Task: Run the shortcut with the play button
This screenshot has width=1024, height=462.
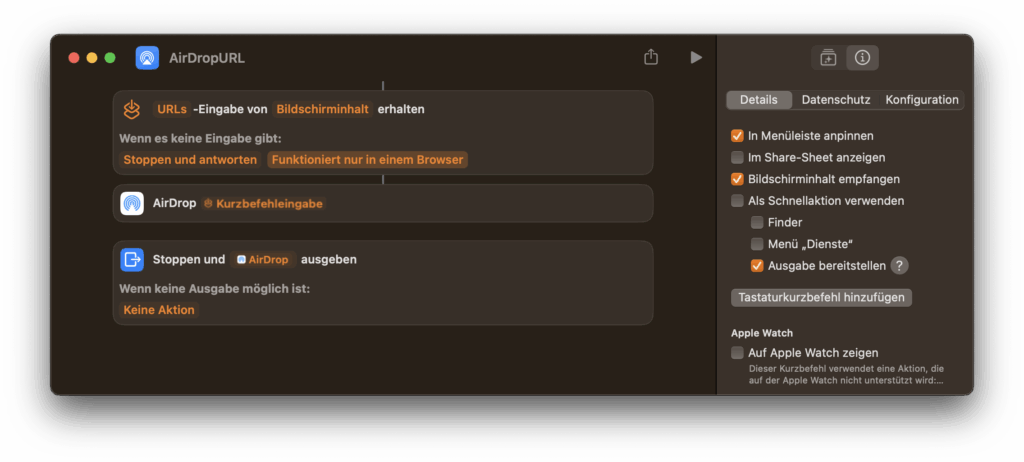Action: coord(696,58)
